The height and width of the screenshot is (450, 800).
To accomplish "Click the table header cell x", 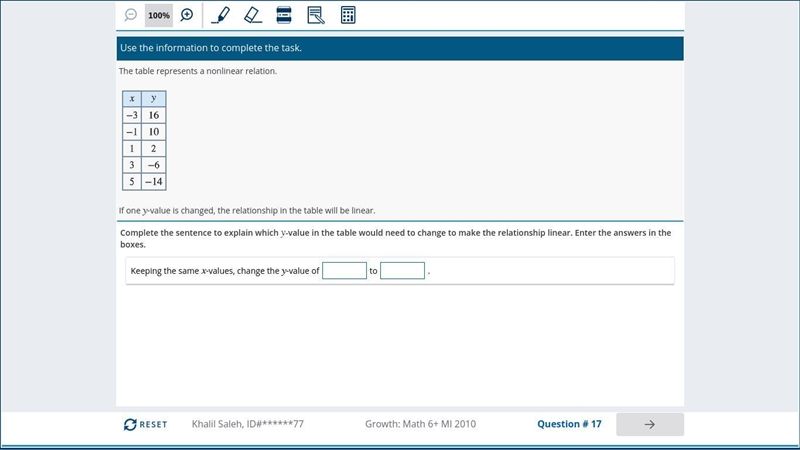I will tap(132, 98).
